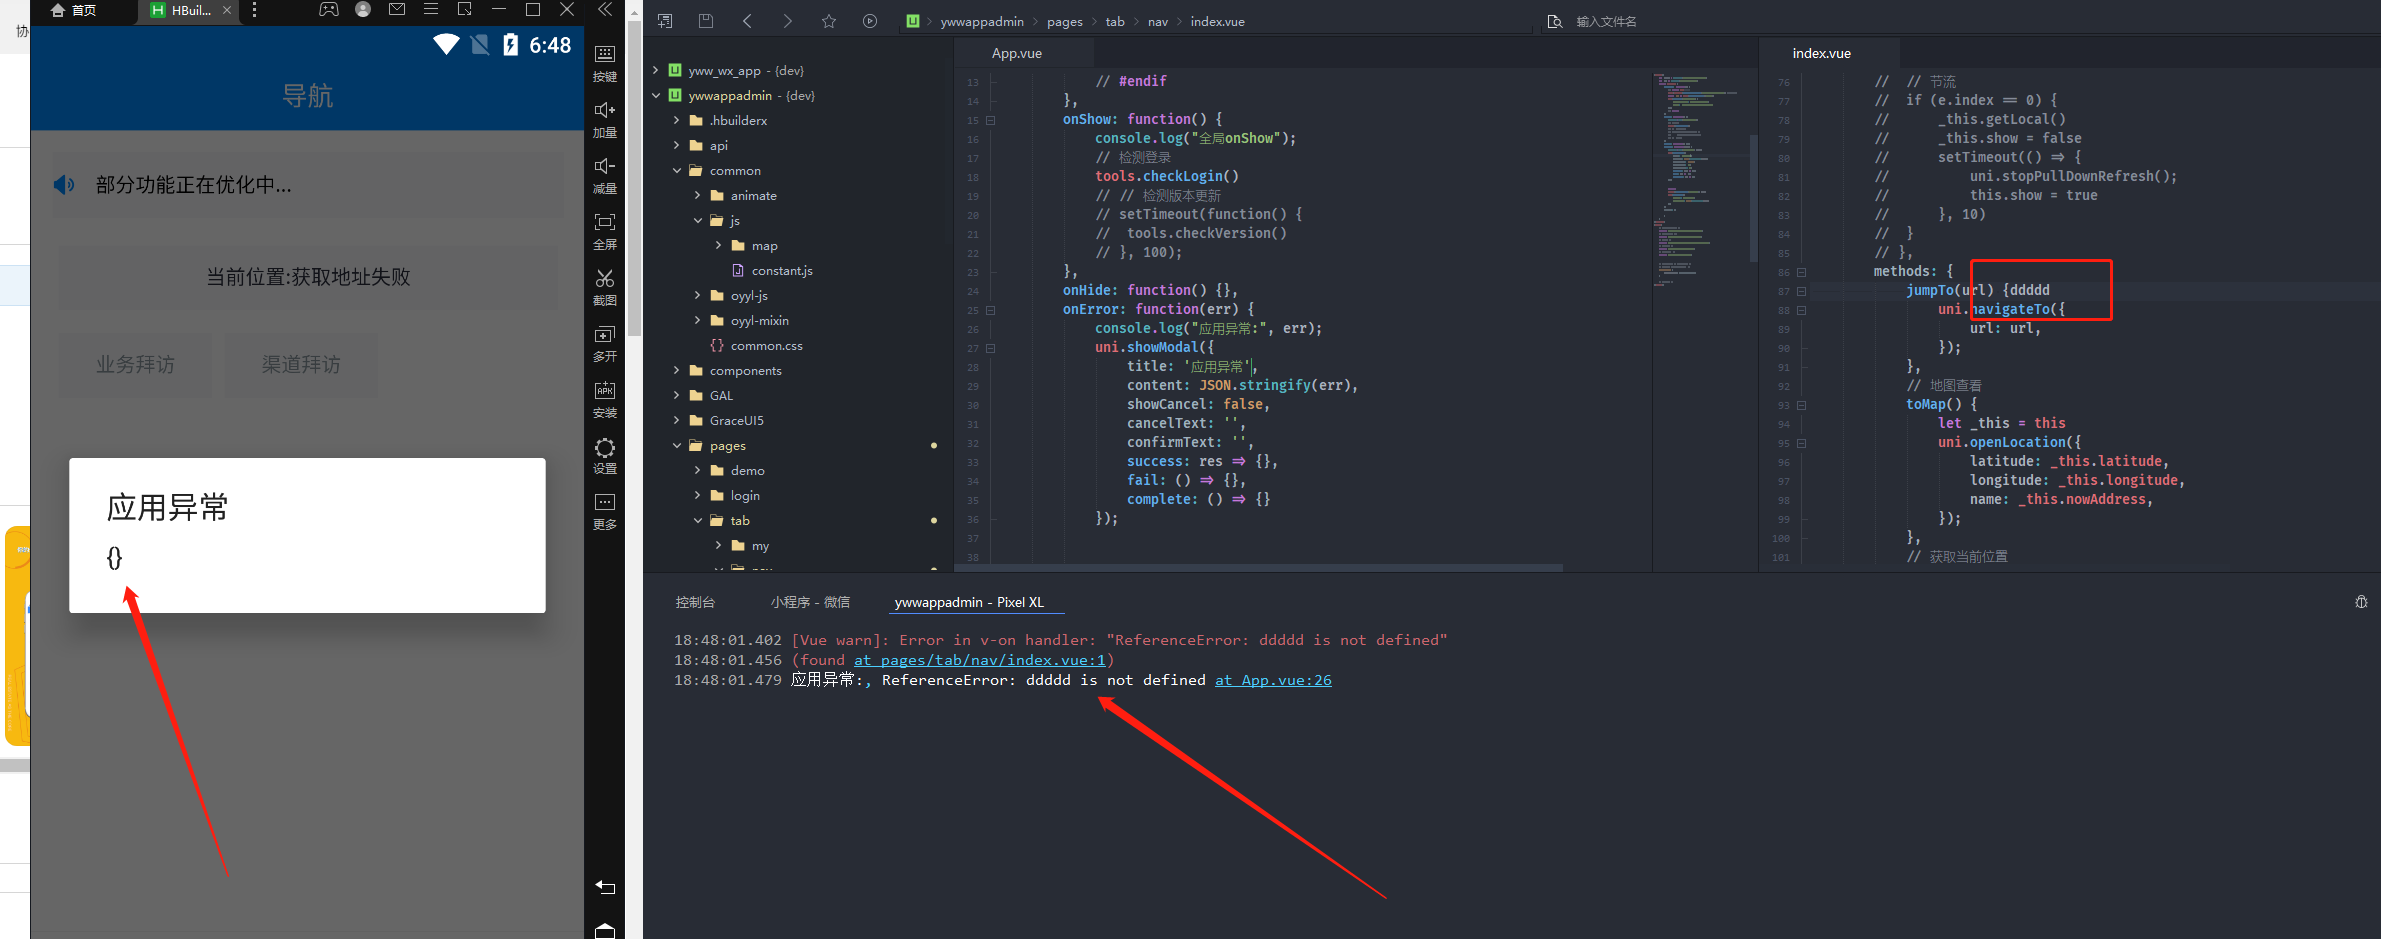Expand the .hbuilderx folder
This screenshot has height=939, width=2381.
(677, 120)
